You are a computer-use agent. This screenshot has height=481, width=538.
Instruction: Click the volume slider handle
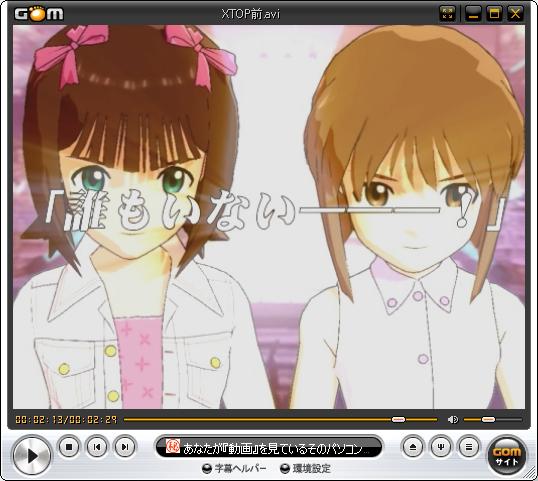488,419
